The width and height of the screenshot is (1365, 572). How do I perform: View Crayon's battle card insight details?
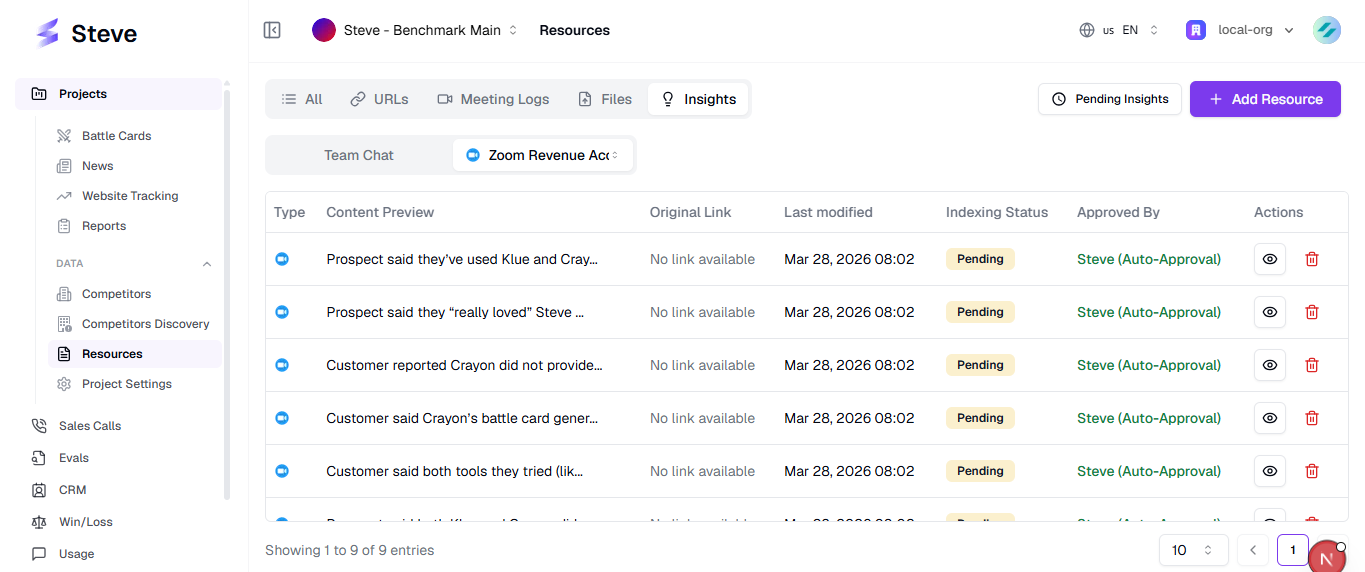[1270, 418]
